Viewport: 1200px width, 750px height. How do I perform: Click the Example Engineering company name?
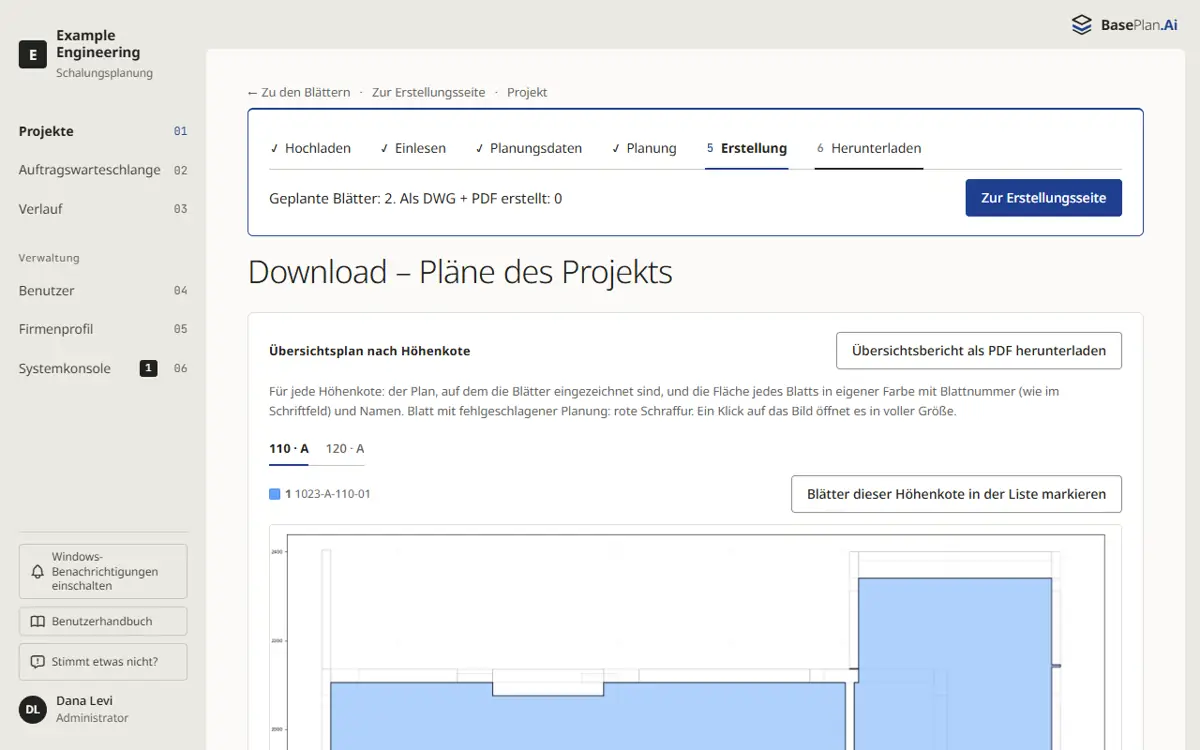click(x=98, y=44)
